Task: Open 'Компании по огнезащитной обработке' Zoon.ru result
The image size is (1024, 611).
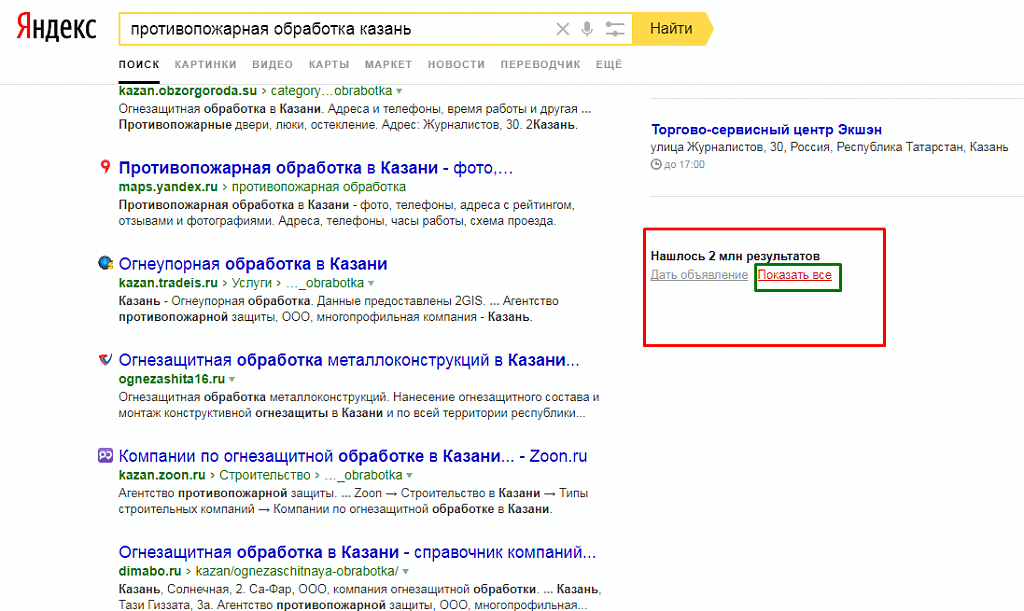Action: click(353, 456)
